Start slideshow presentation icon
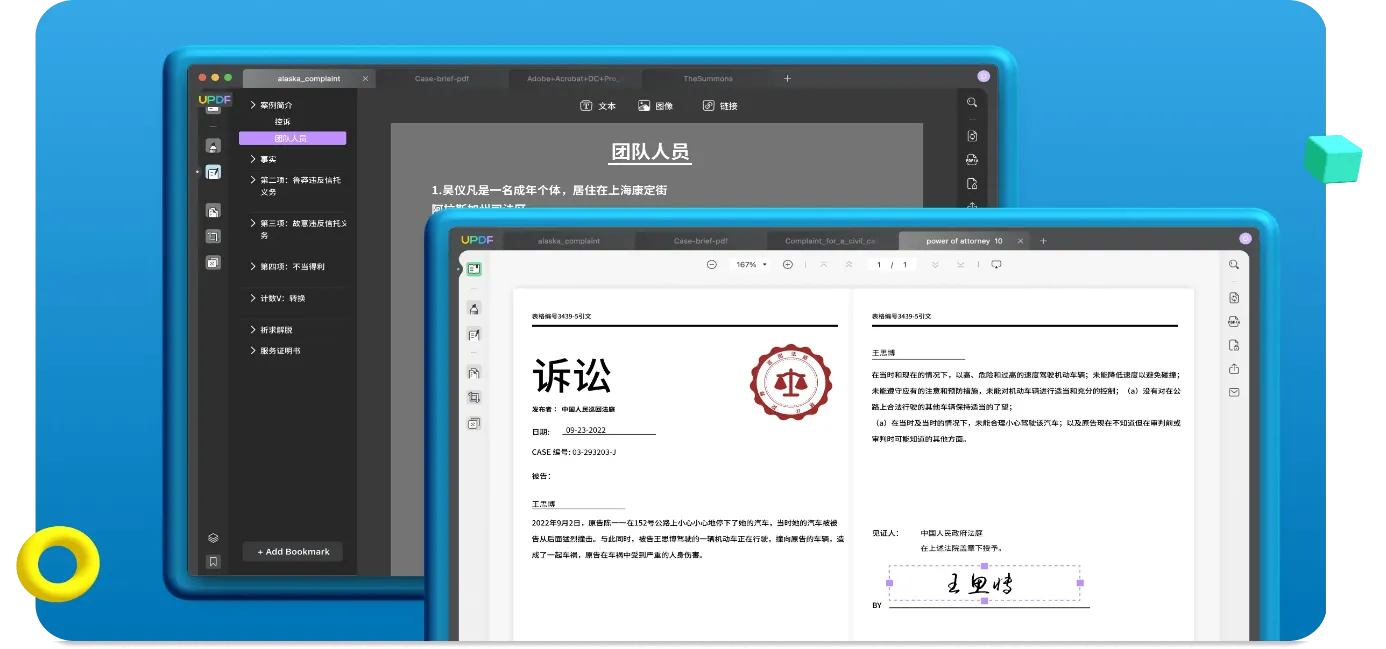 point(996,265)
